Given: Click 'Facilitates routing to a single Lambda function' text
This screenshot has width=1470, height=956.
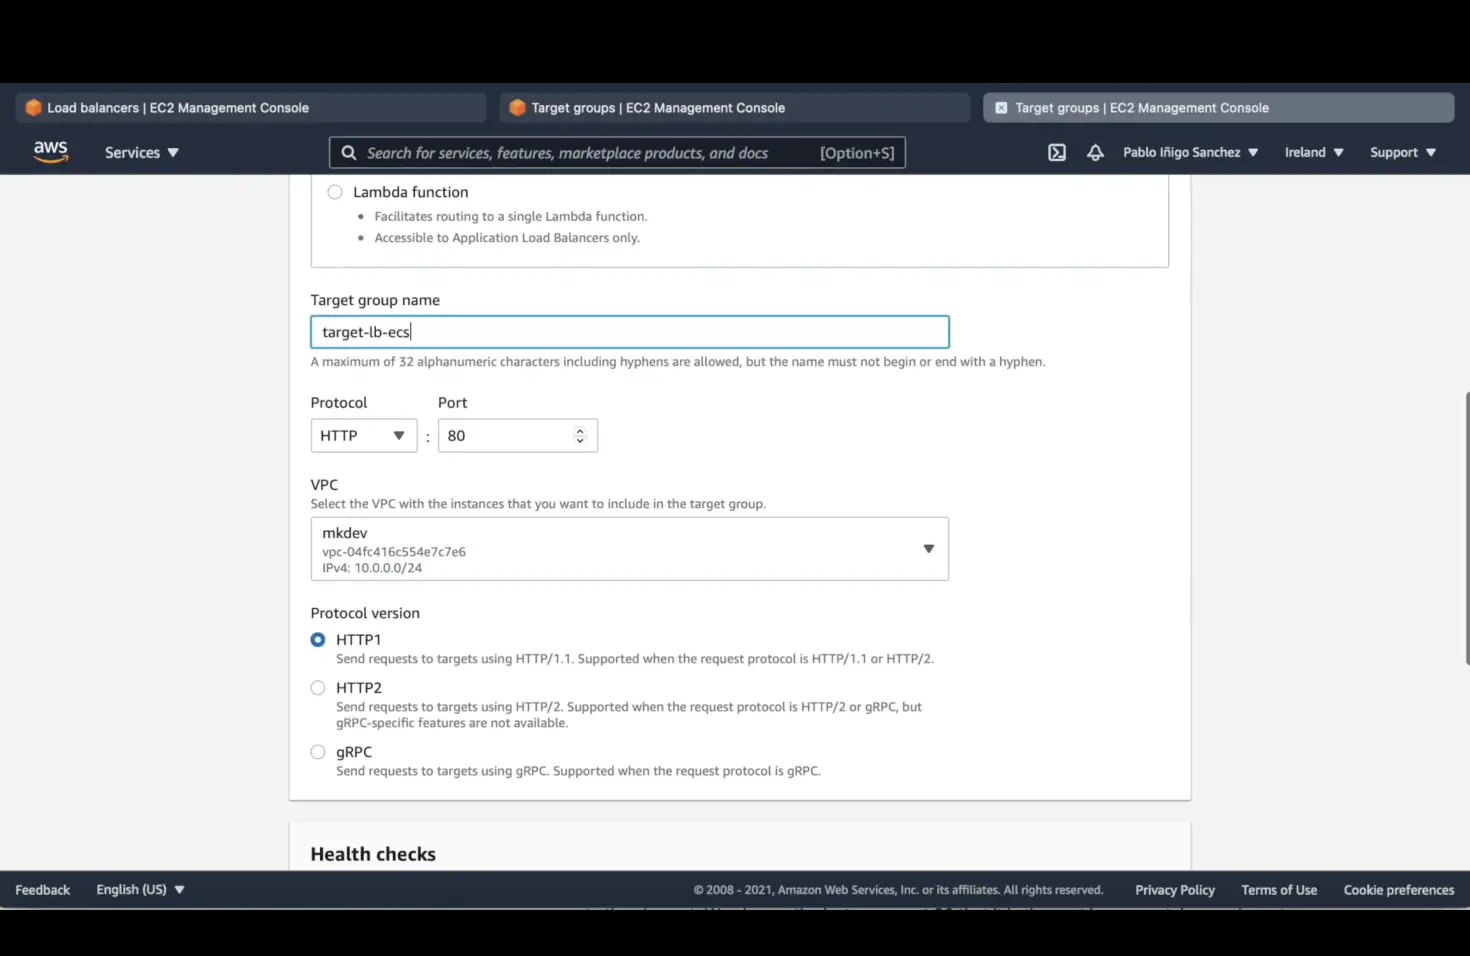Looking at the screenshot, I should tap(511, 216).
